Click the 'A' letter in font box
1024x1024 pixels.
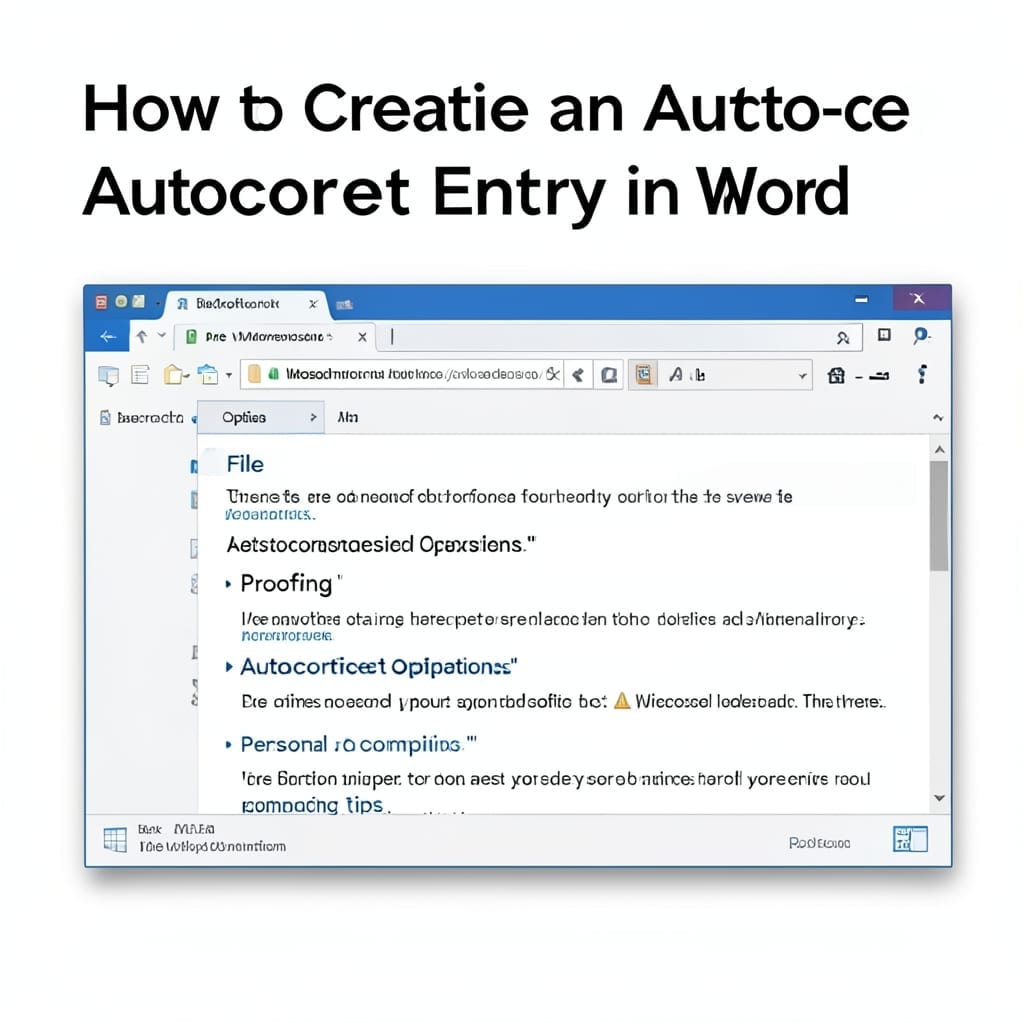pos(677,374)
